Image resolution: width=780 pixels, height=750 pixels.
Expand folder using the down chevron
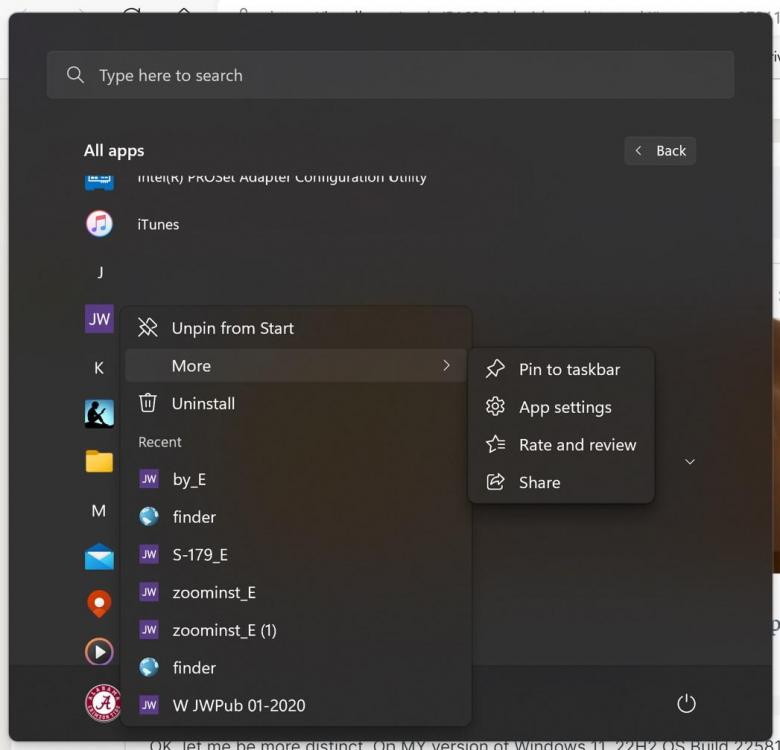pos(690,462)
